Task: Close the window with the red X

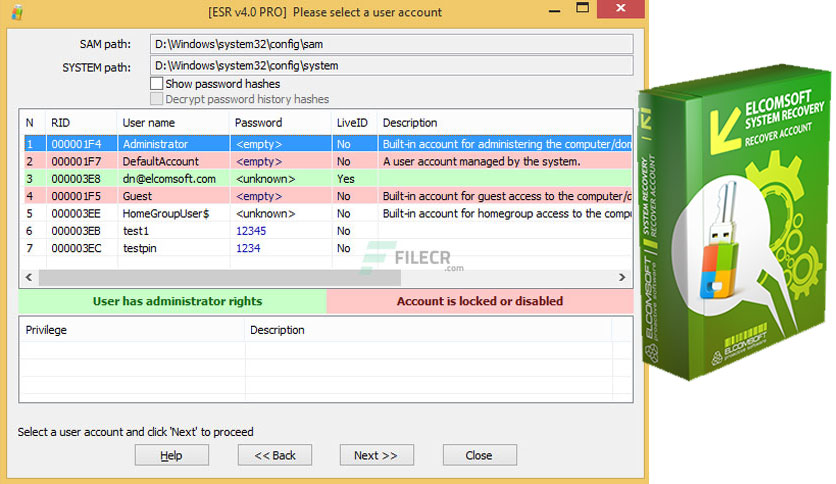Action: click(621, 9)
